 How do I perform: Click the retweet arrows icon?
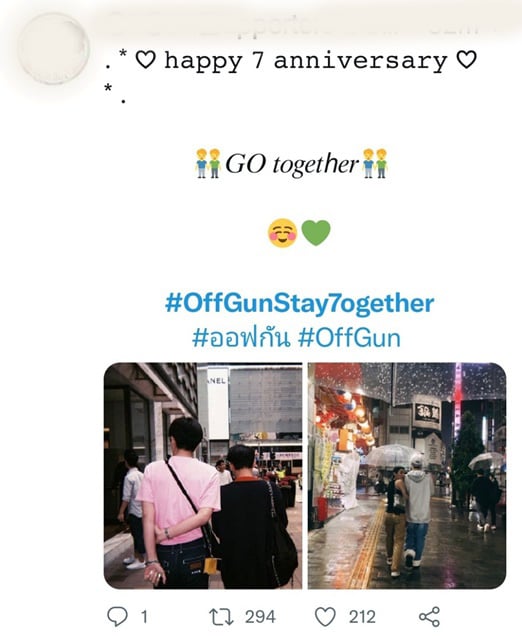[221, 617]
